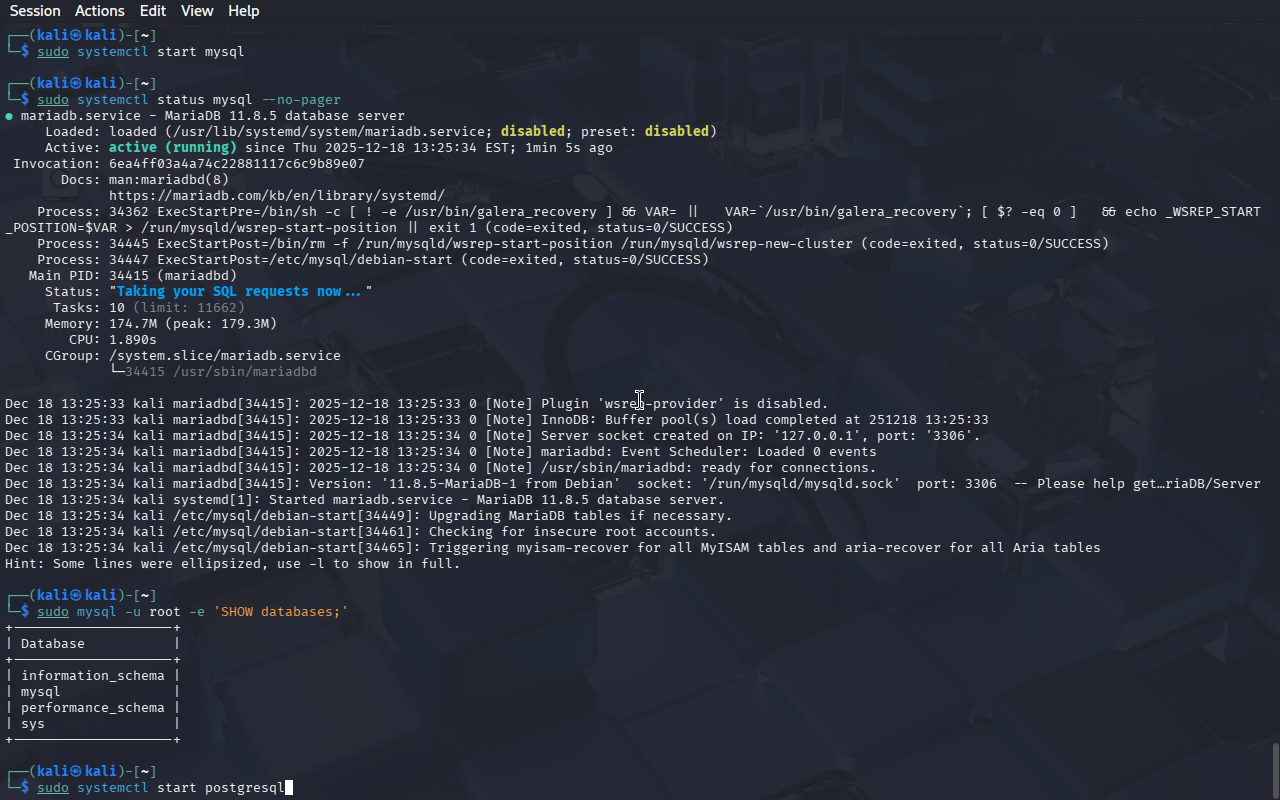Click the information_schema database row
This screenshot has height=800, width=1280.
point(92,676)
